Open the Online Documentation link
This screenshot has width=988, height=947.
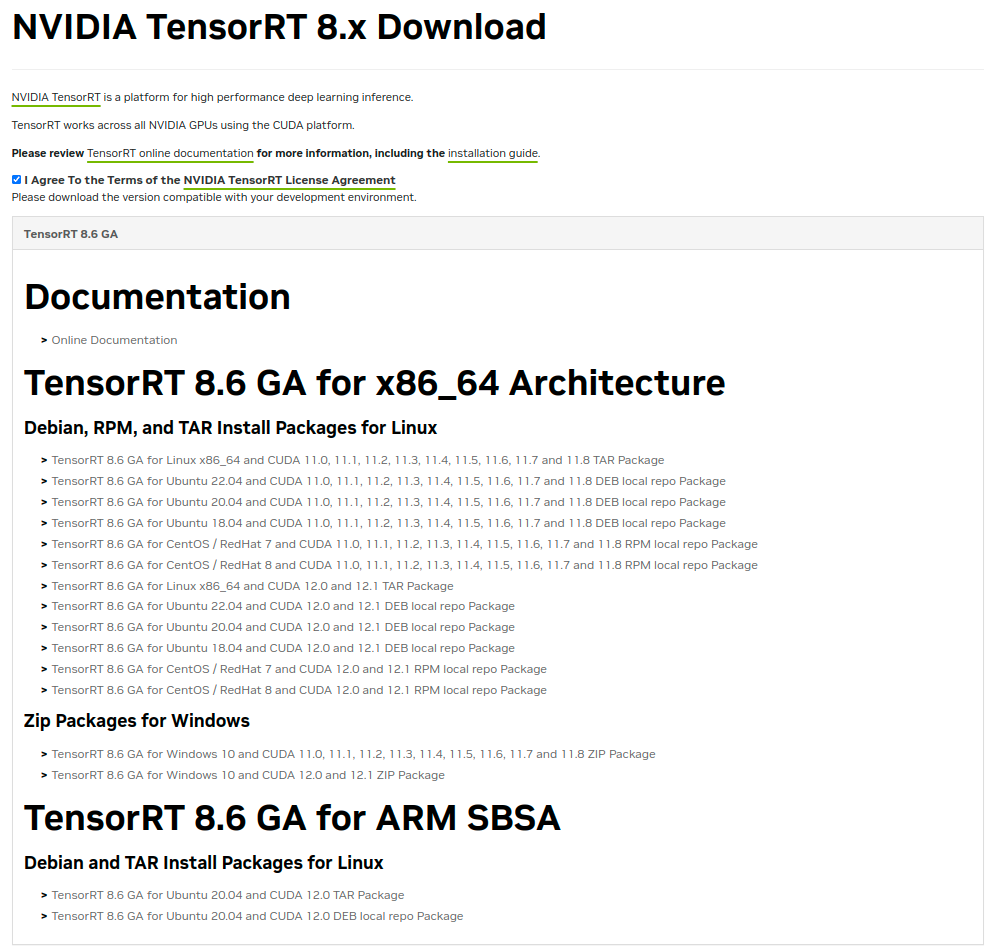(114, 340)
